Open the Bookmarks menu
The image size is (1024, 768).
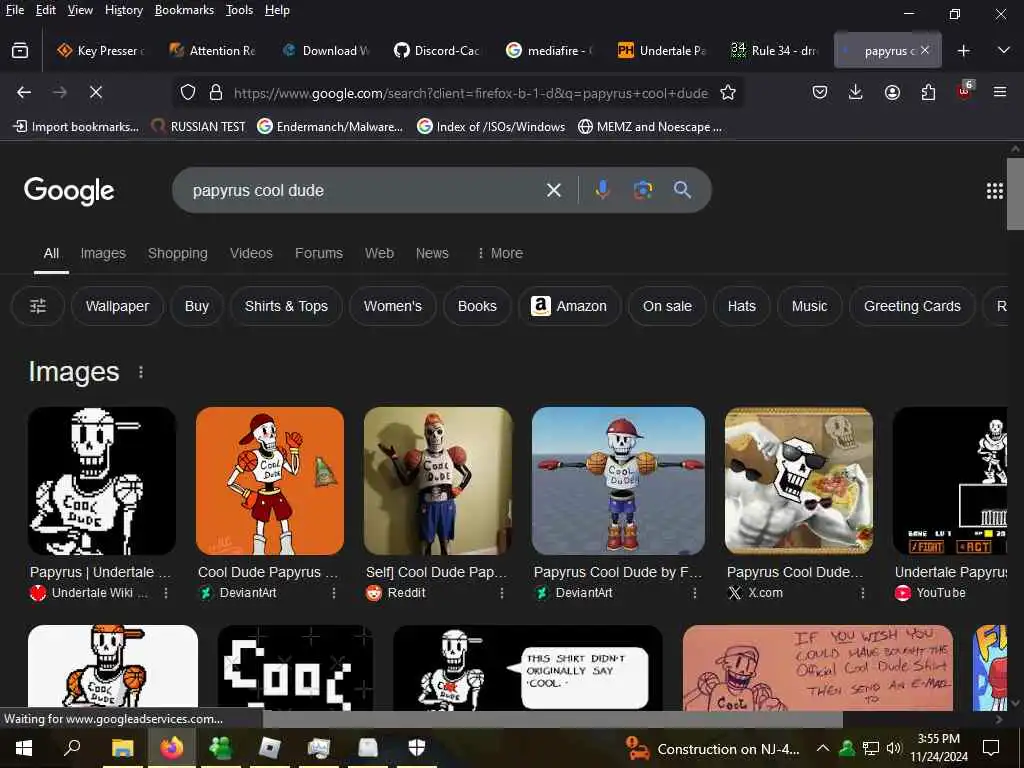184,10
